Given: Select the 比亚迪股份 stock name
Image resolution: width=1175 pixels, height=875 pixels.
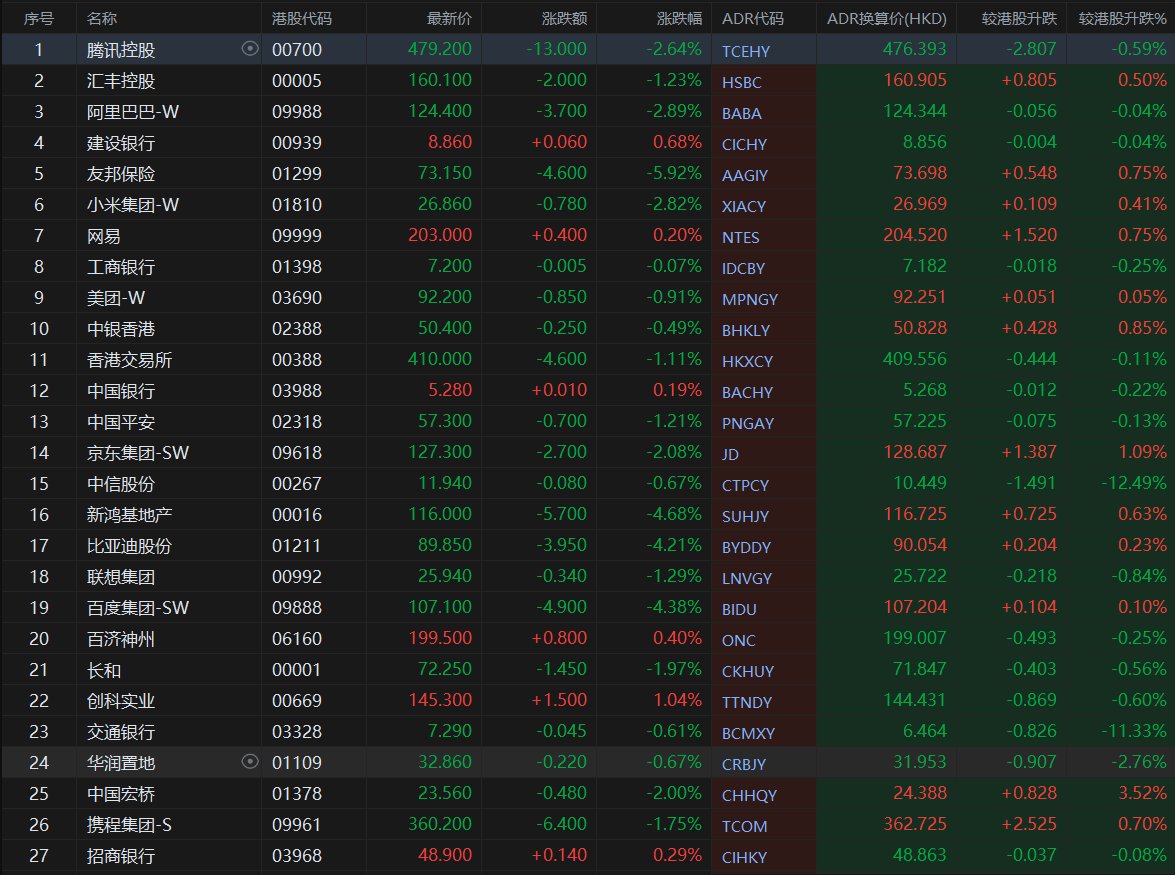Looking at the screenshot, I should (x=130, y=546).
